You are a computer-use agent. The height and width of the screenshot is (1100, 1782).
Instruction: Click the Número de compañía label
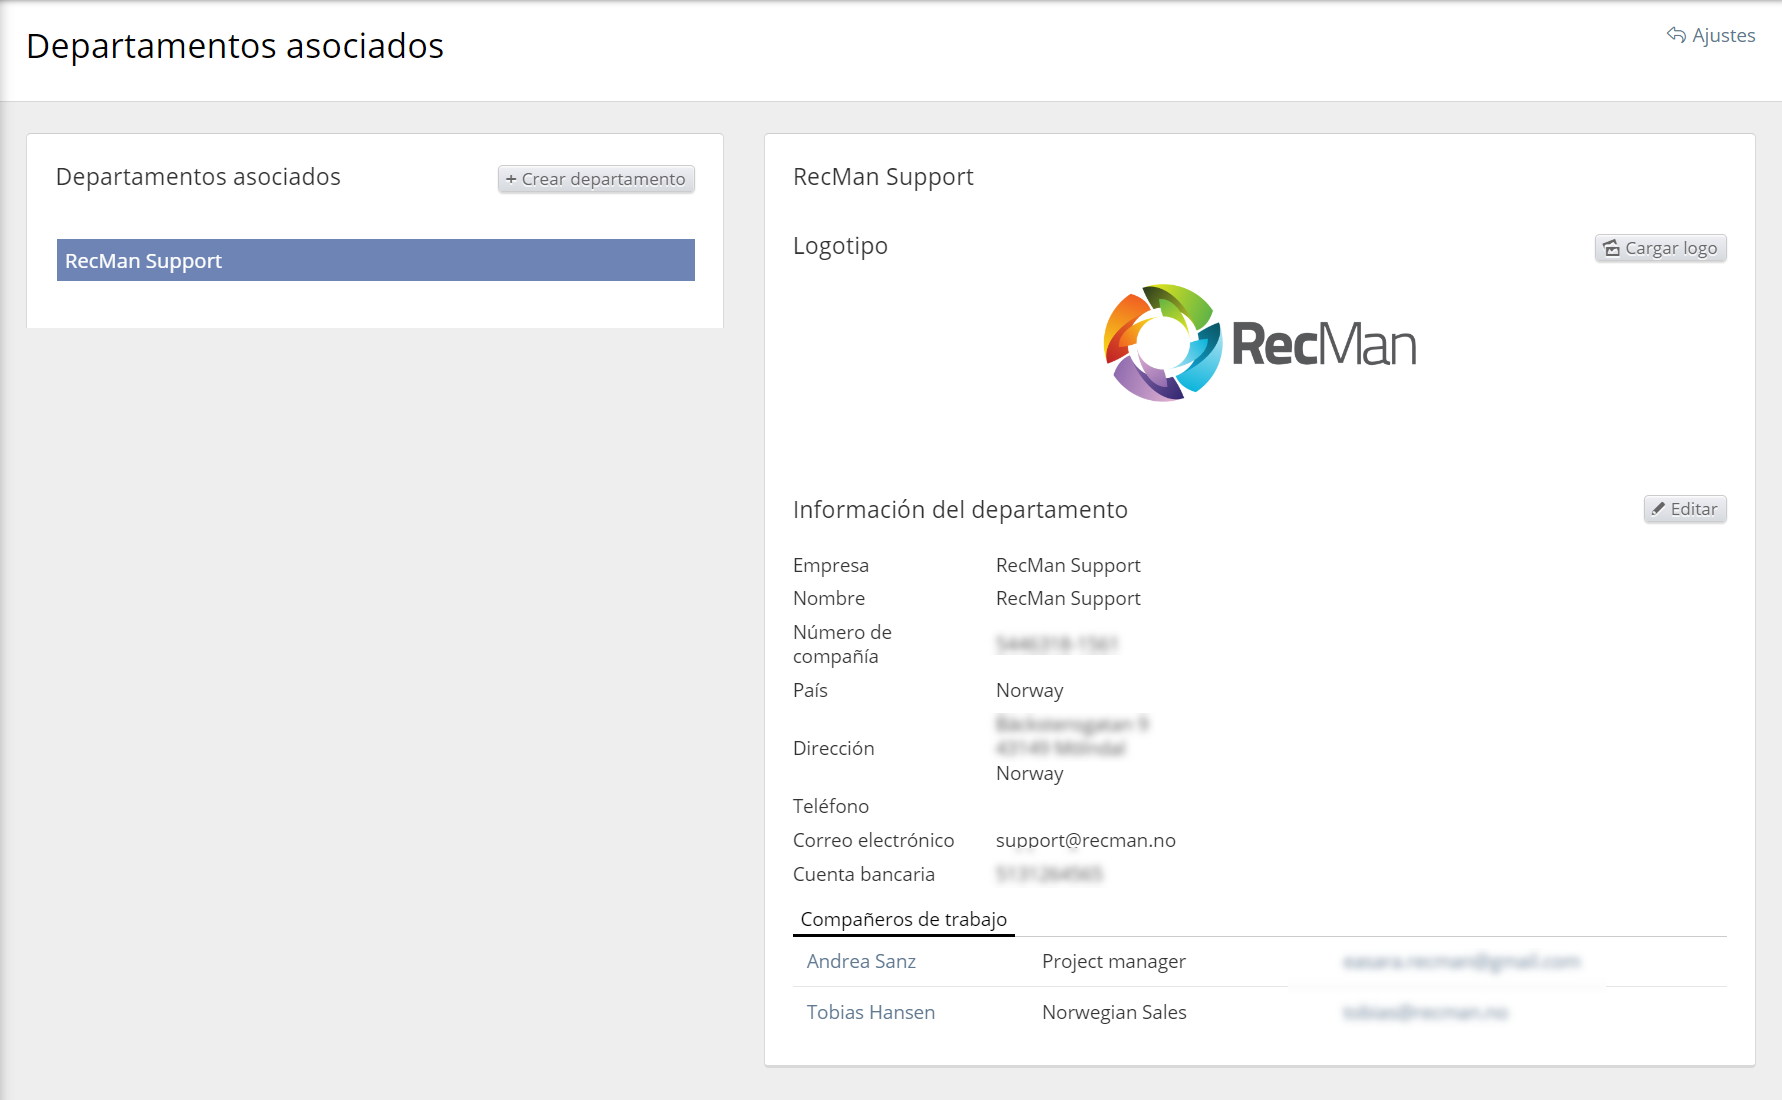coord(842,644)
